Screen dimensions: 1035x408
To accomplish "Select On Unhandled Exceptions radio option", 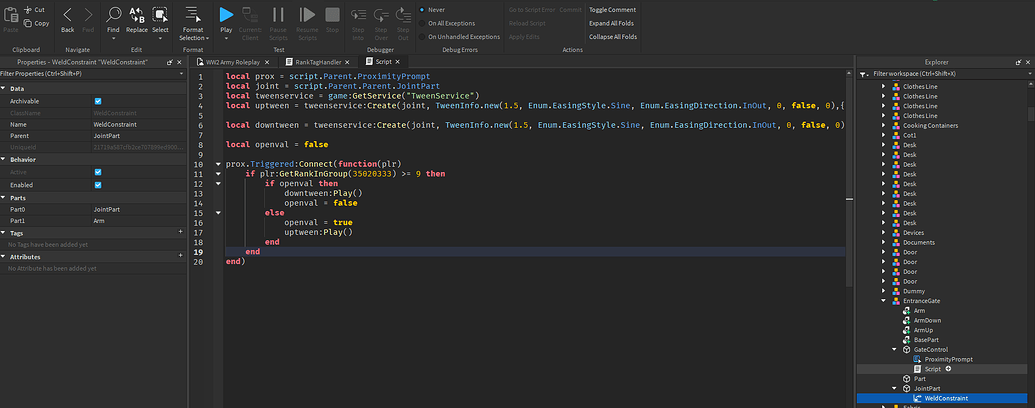I will 422,37.
